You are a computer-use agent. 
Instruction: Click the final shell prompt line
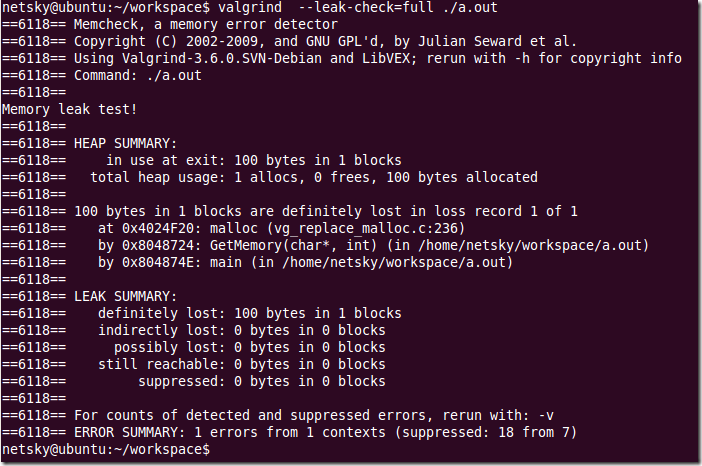point(106,449)
